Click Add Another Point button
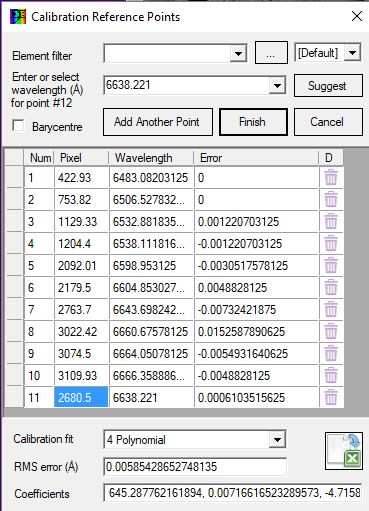The image size is (369, 511). [158, 122]
